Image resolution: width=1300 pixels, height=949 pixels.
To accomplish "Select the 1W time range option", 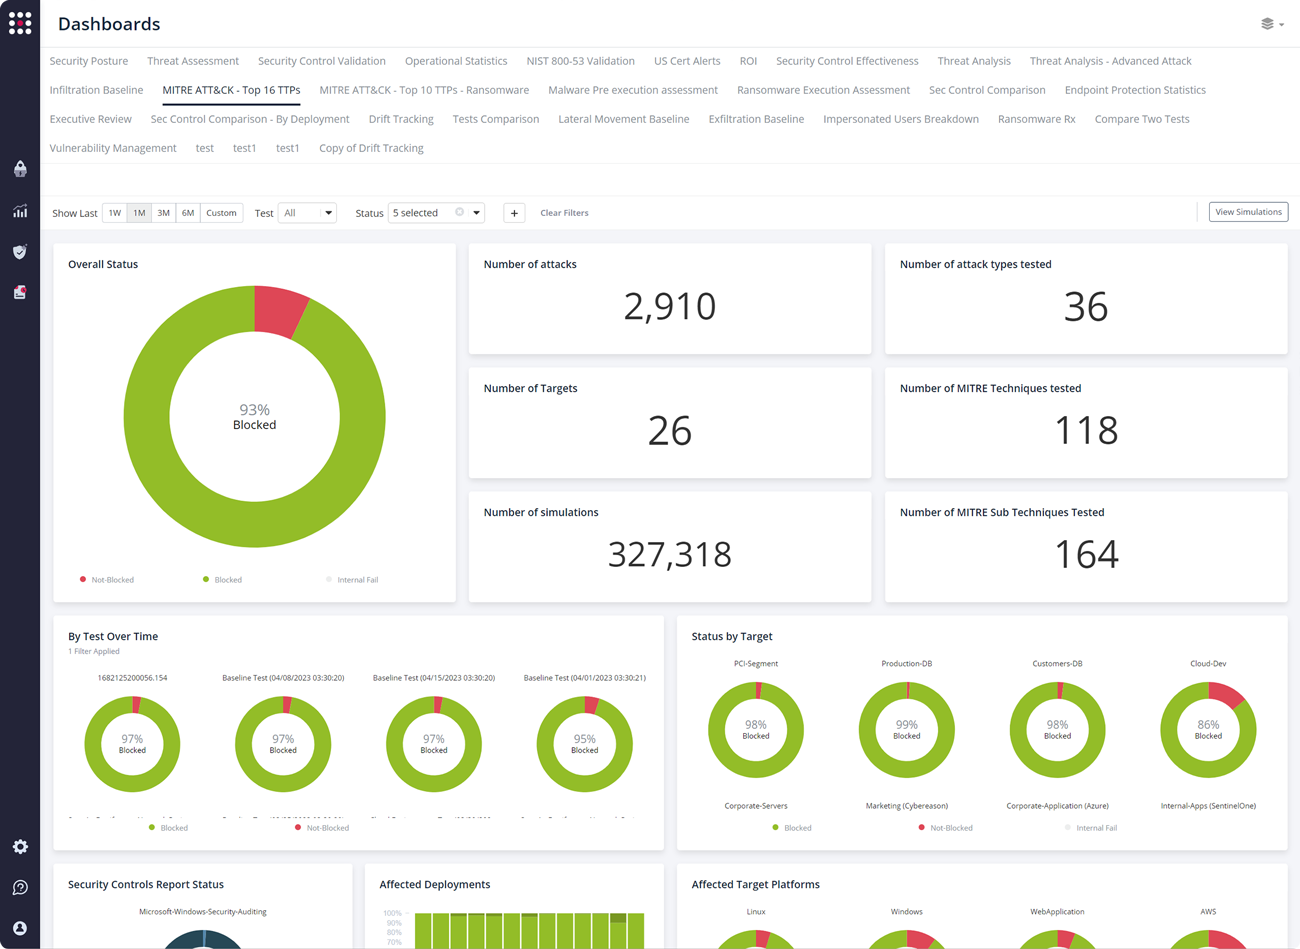I will (x=115, y=213).
